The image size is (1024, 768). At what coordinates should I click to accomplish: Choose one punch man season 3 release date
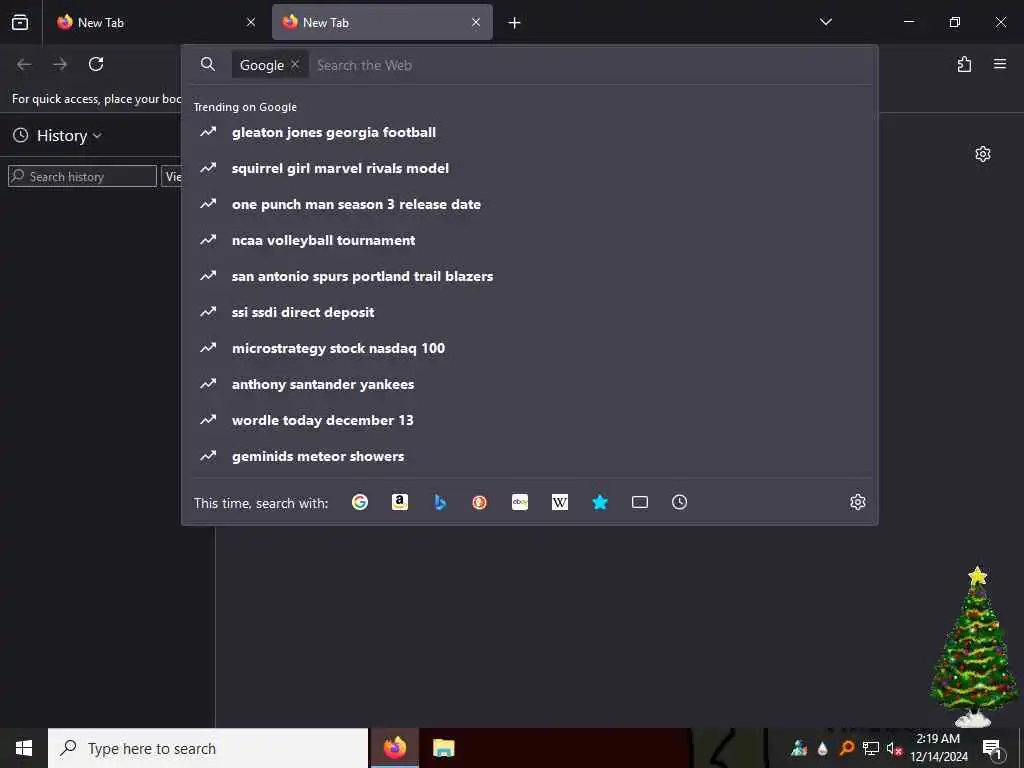click(x=532, y=204)
